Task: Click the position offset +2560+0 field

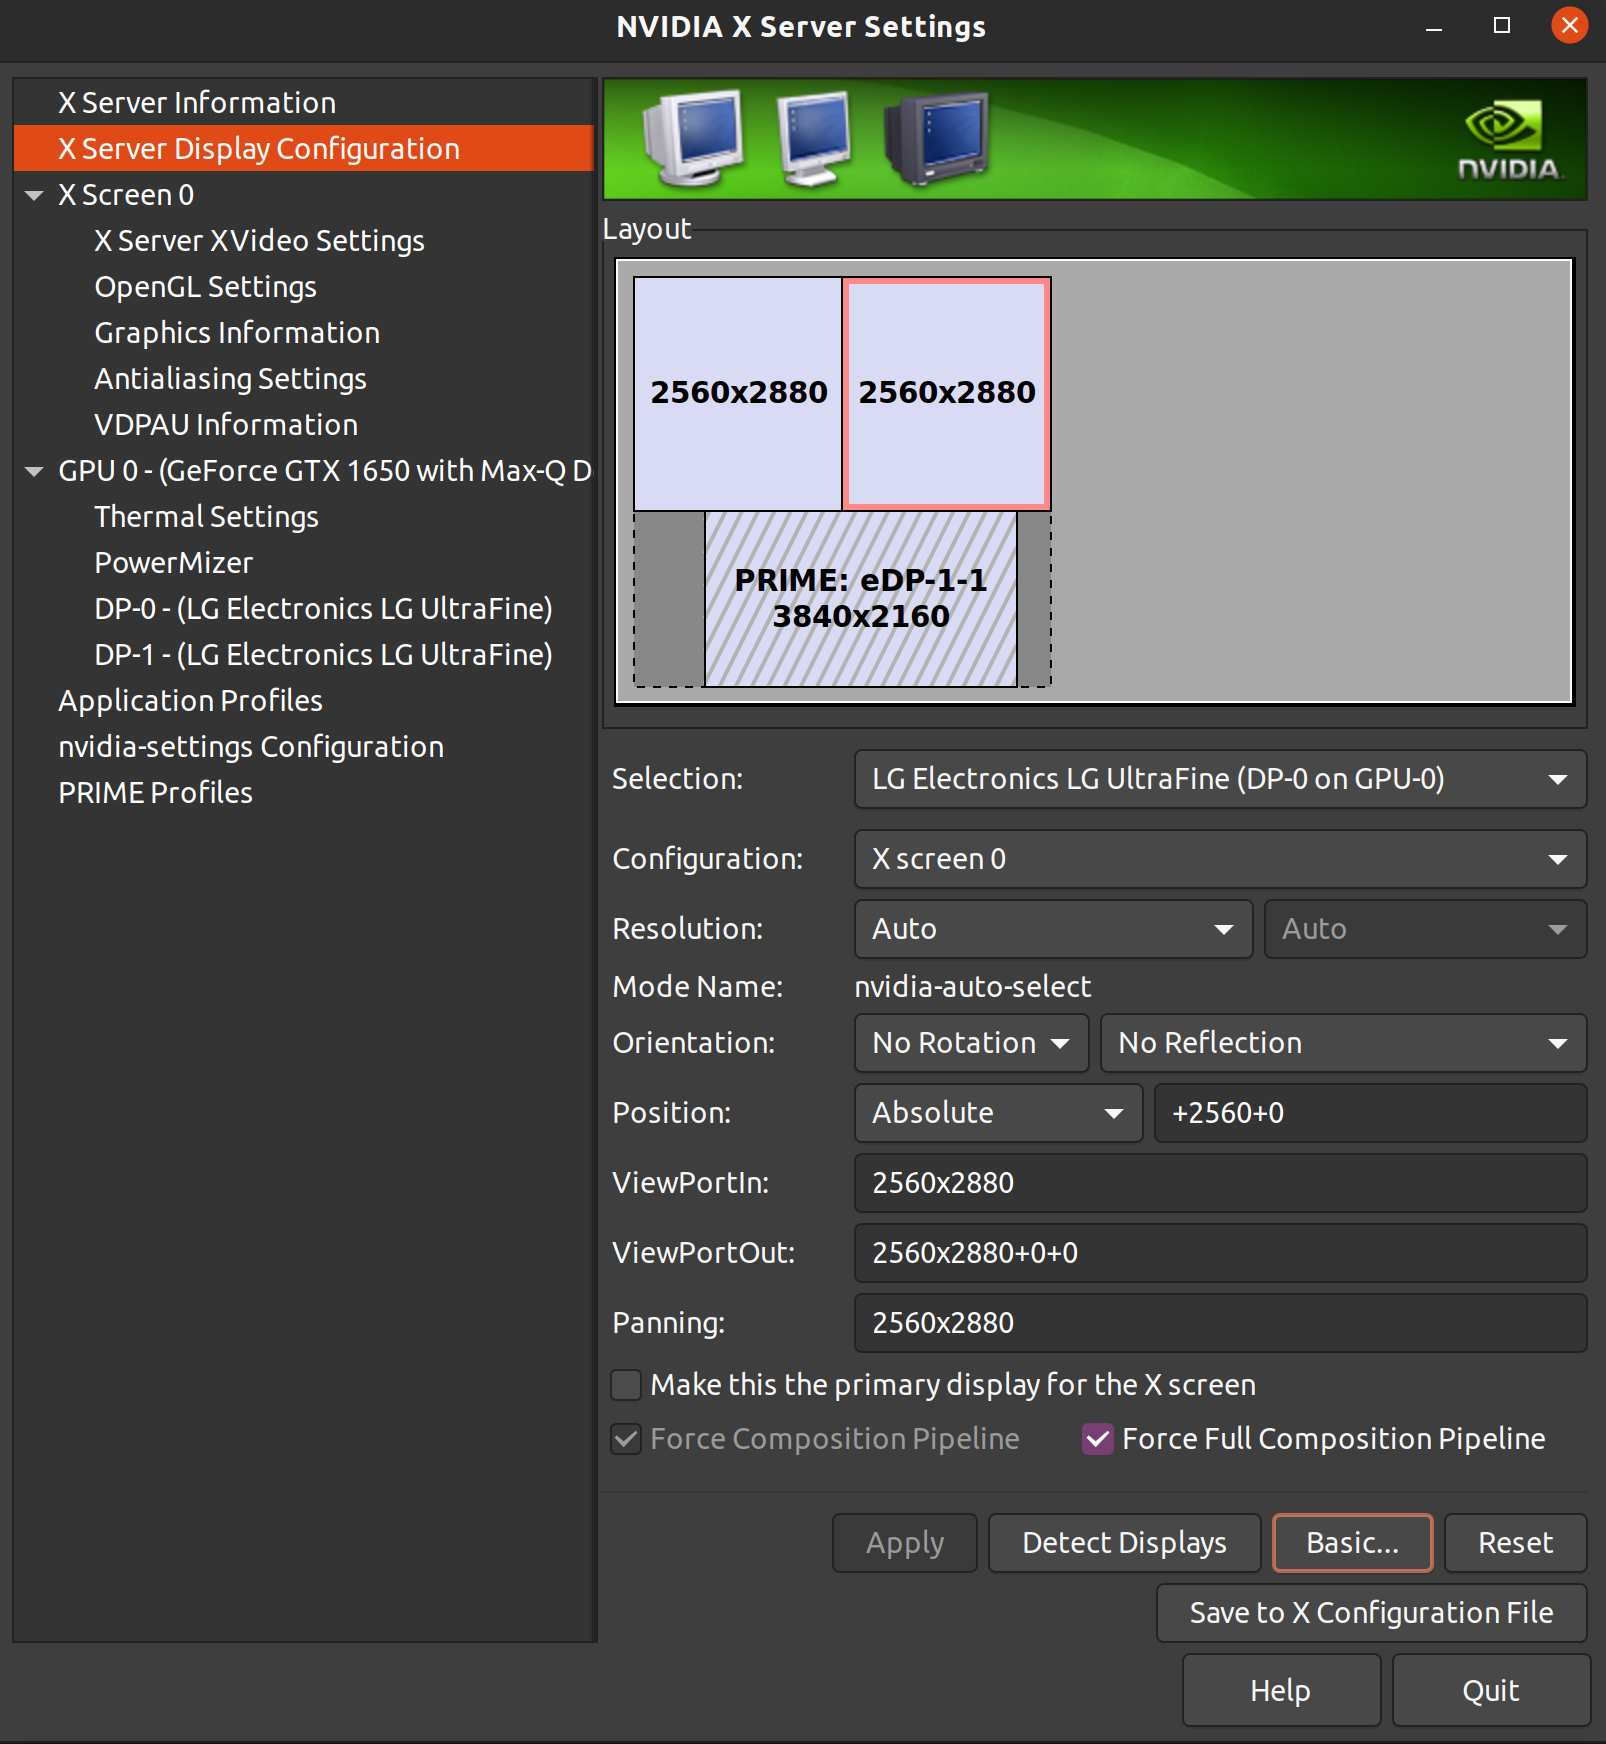Action: coord(1370,1113)
